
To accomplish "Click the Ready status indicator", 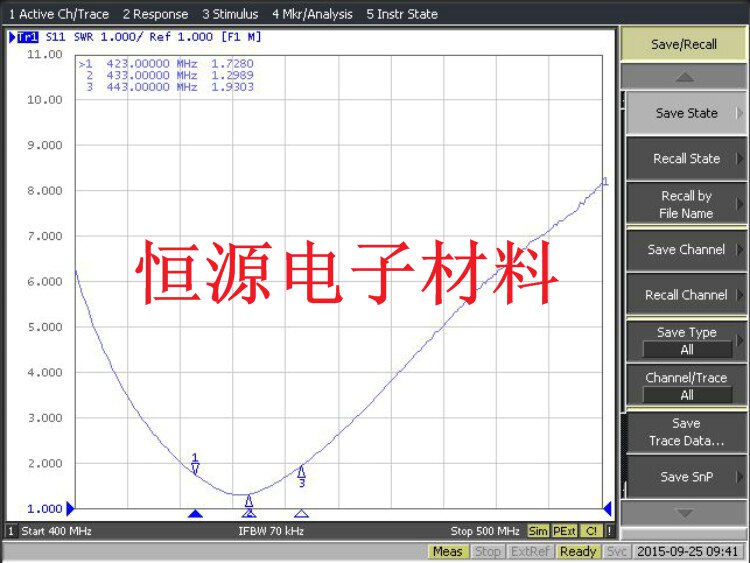I will point(578,552).
